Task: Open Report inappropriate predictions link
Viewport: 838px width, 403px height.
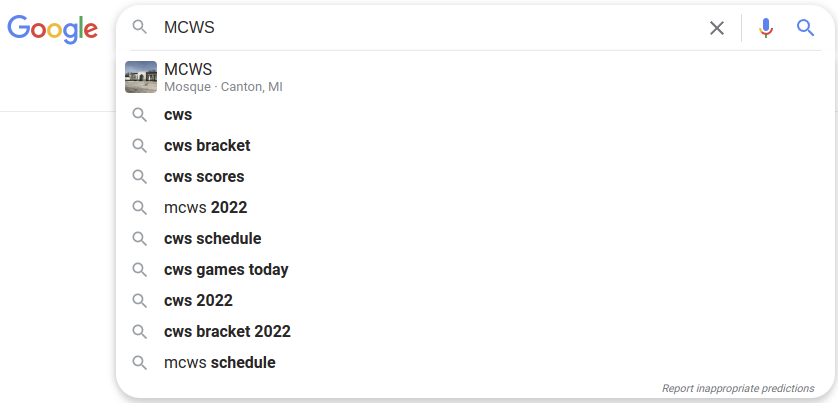Action: pos(738,388)
